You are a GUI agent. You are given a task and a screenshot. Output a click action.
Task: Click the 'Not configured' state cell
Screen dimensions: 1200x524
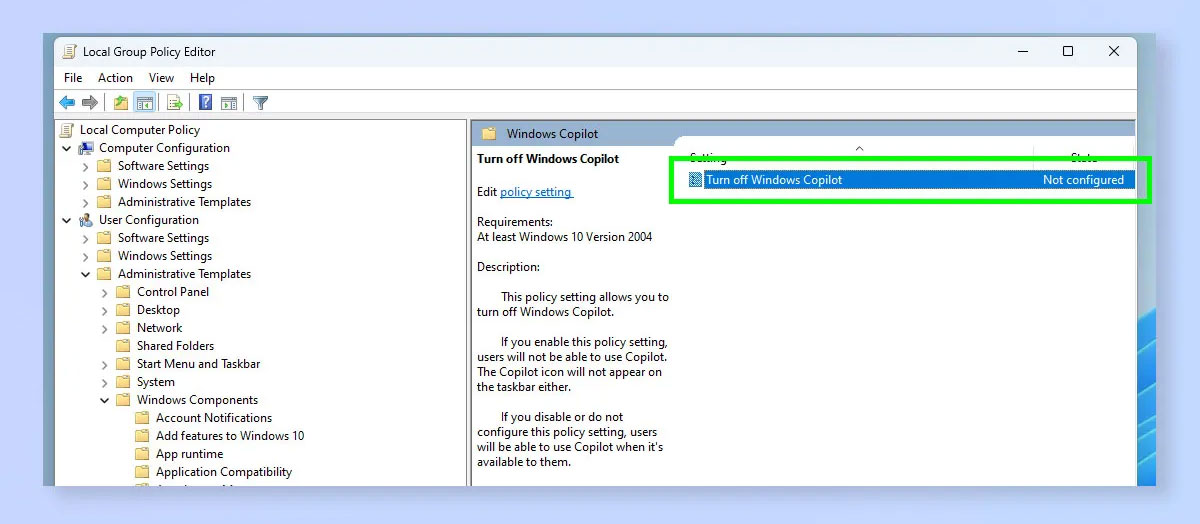(x=1083, y=180)
